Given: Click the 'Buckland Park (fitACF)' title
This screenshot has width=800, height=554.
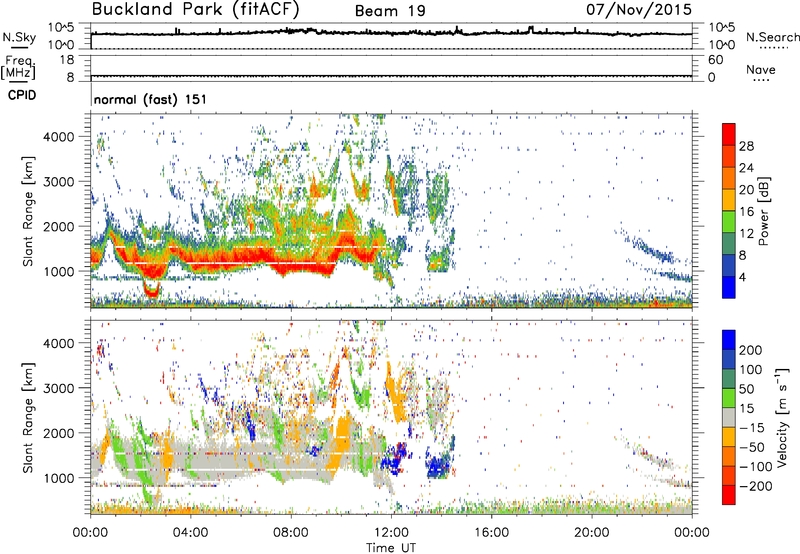Looking at the screenshot, I should click(x=195, y=9).
